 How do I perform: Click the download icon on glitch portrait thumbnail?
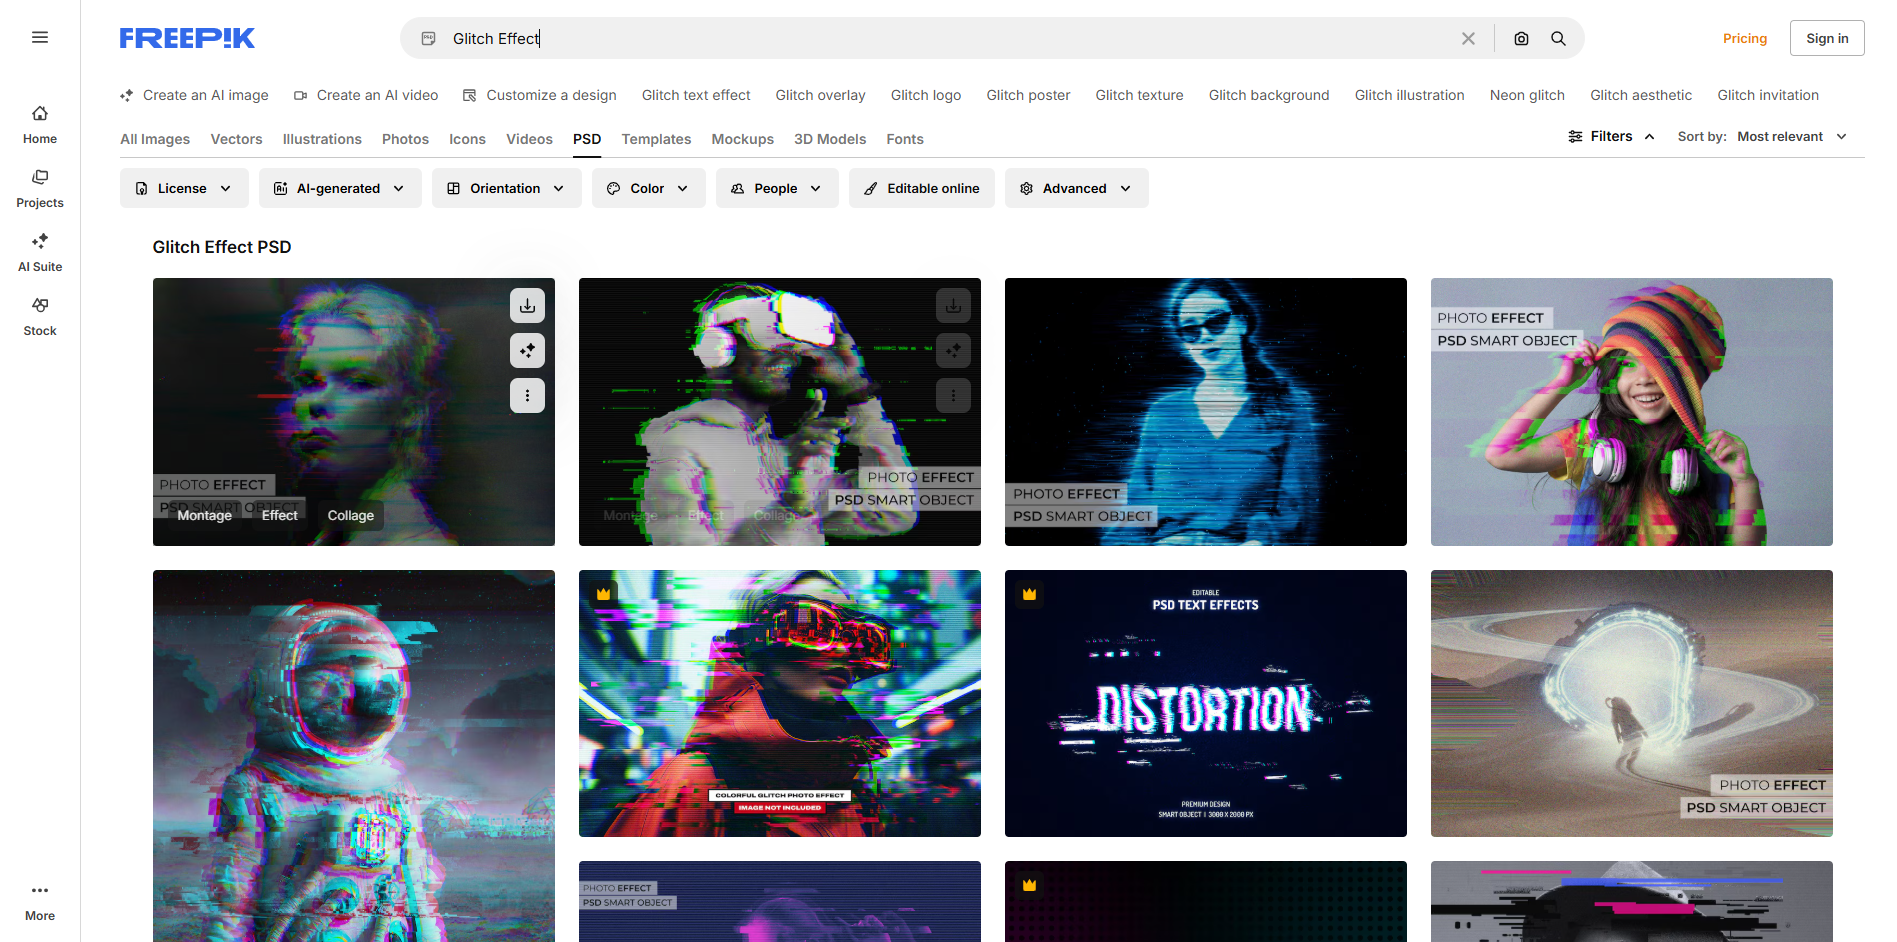point(527,305)
